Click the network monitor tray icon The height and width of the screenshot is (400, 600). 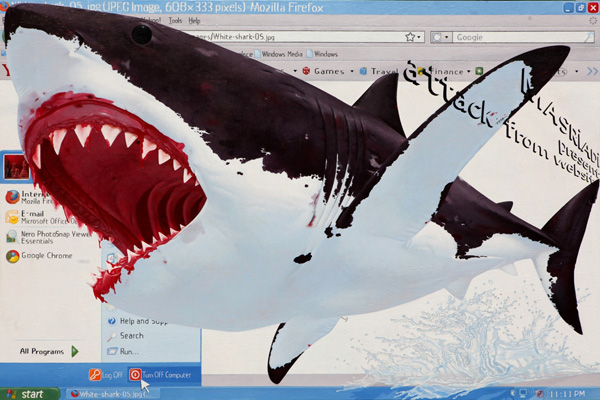click(523, 393)
